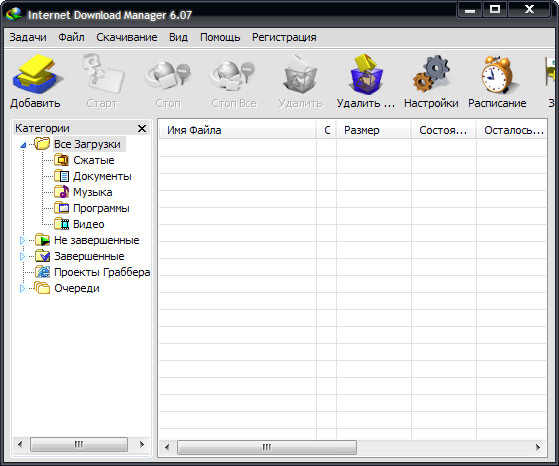
Task: Click download list horizontal scrollbar thumb
Action: coord(267,447)
